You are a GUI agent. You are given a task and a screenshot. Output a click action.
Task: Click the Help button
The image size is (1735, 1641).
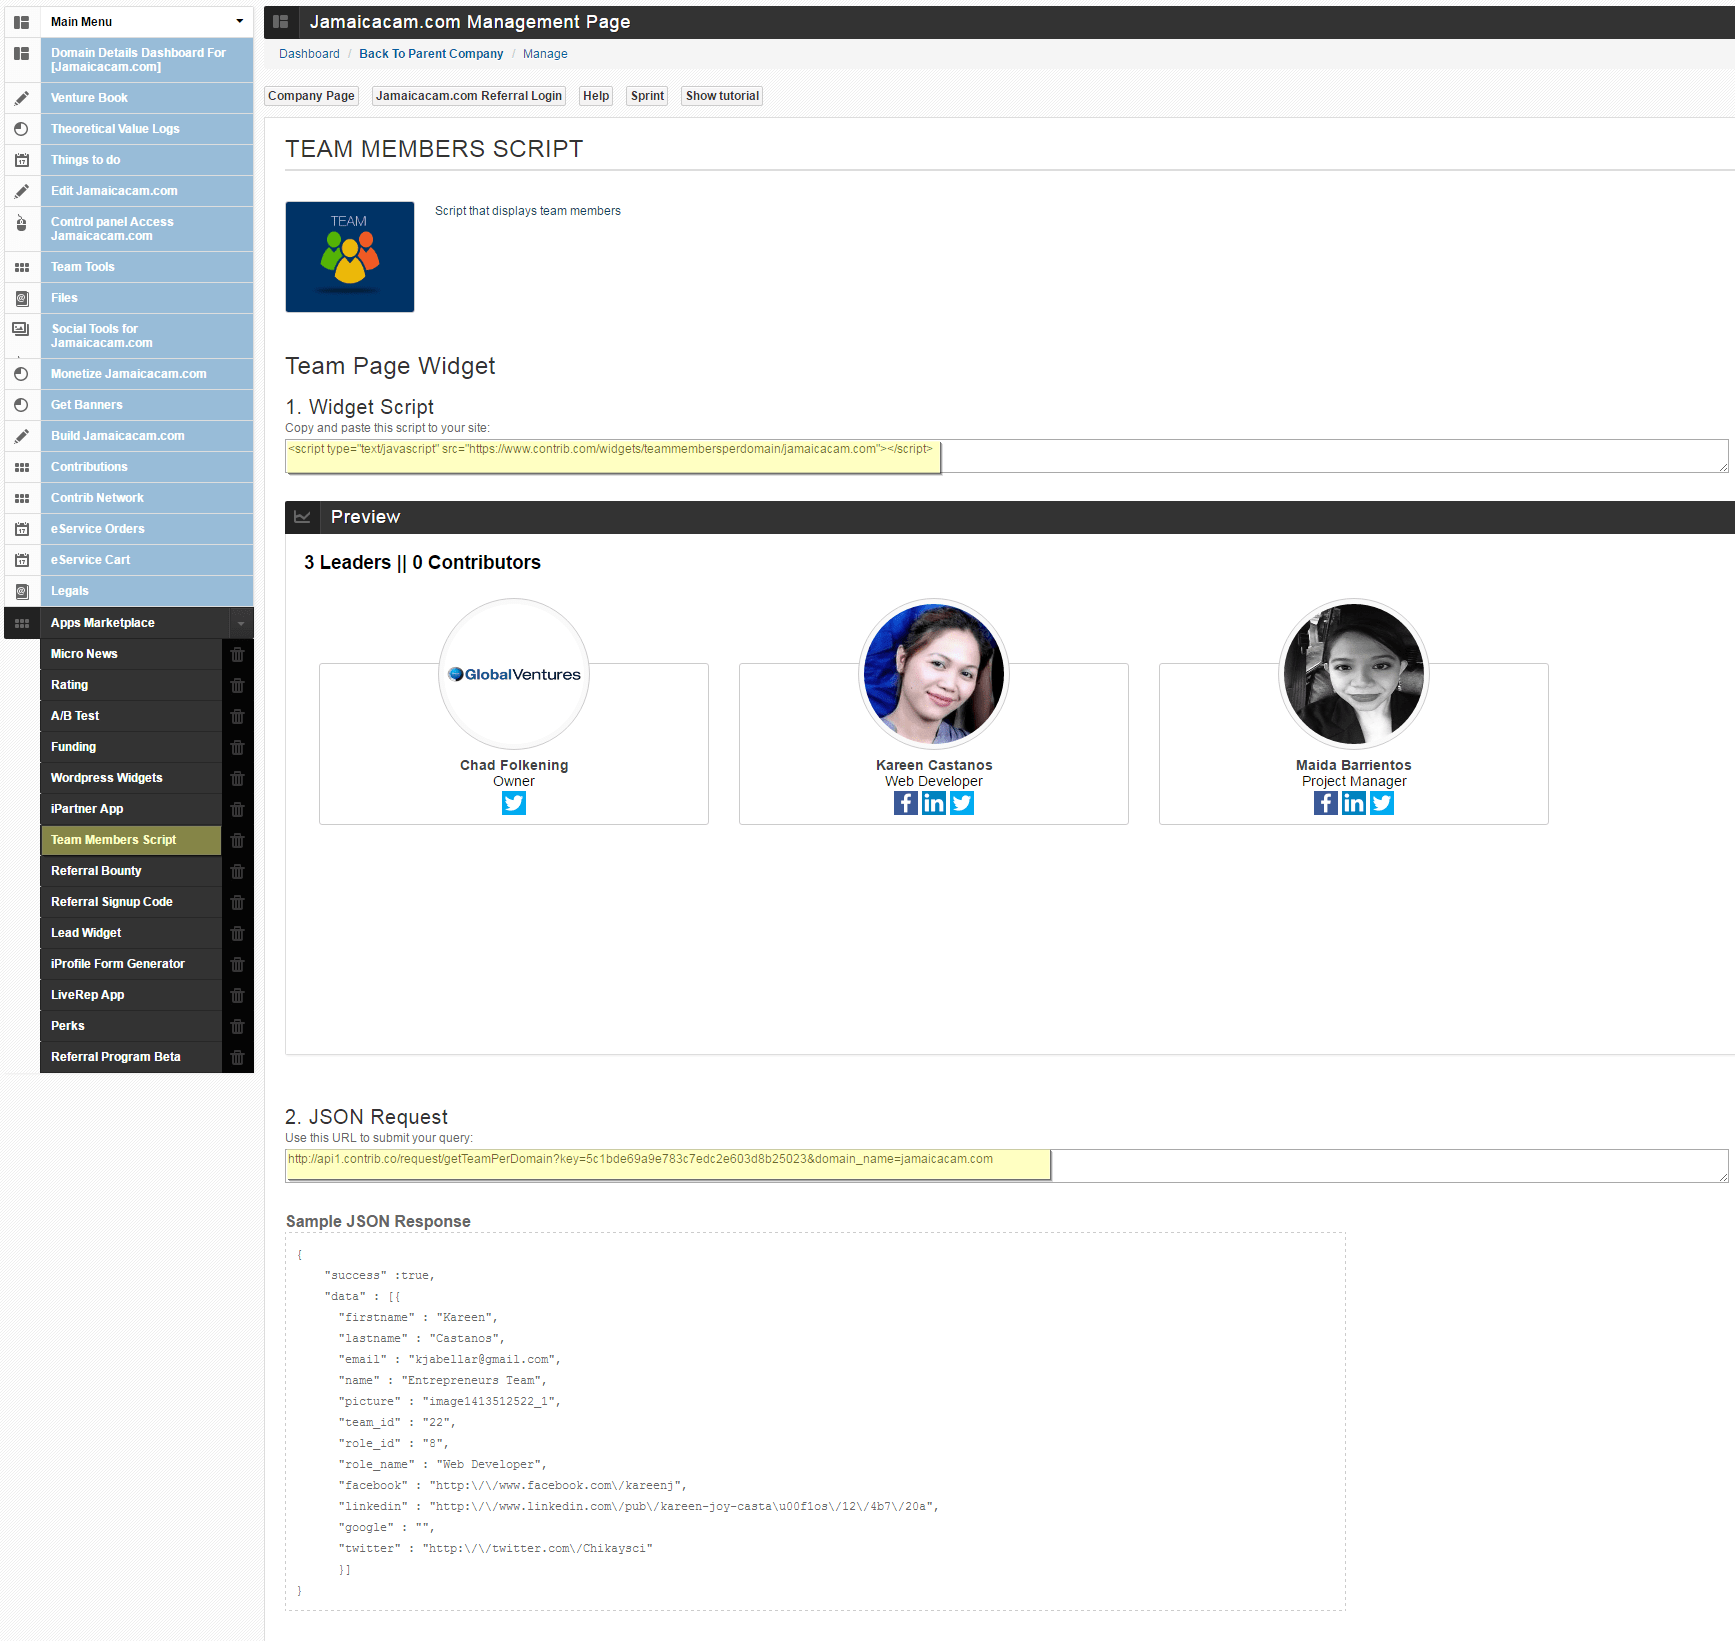click(596, 96)
